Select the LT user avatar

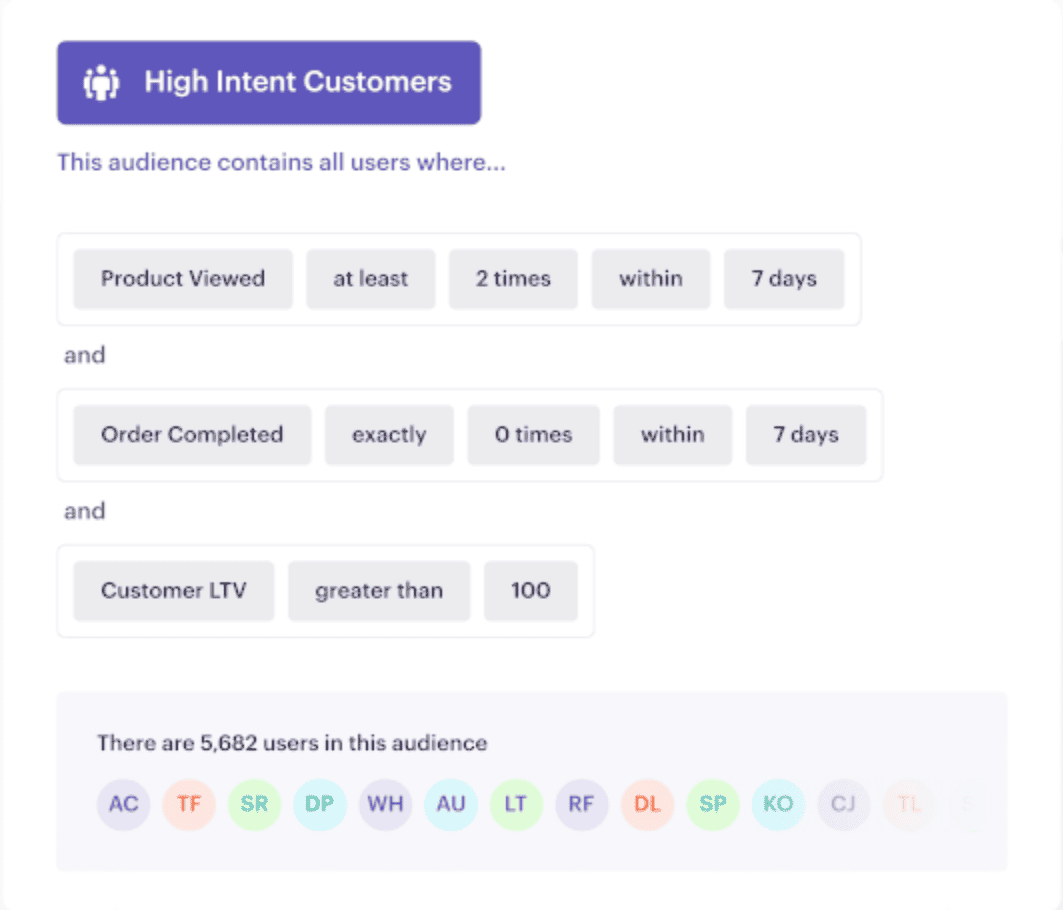click(516, 804)
